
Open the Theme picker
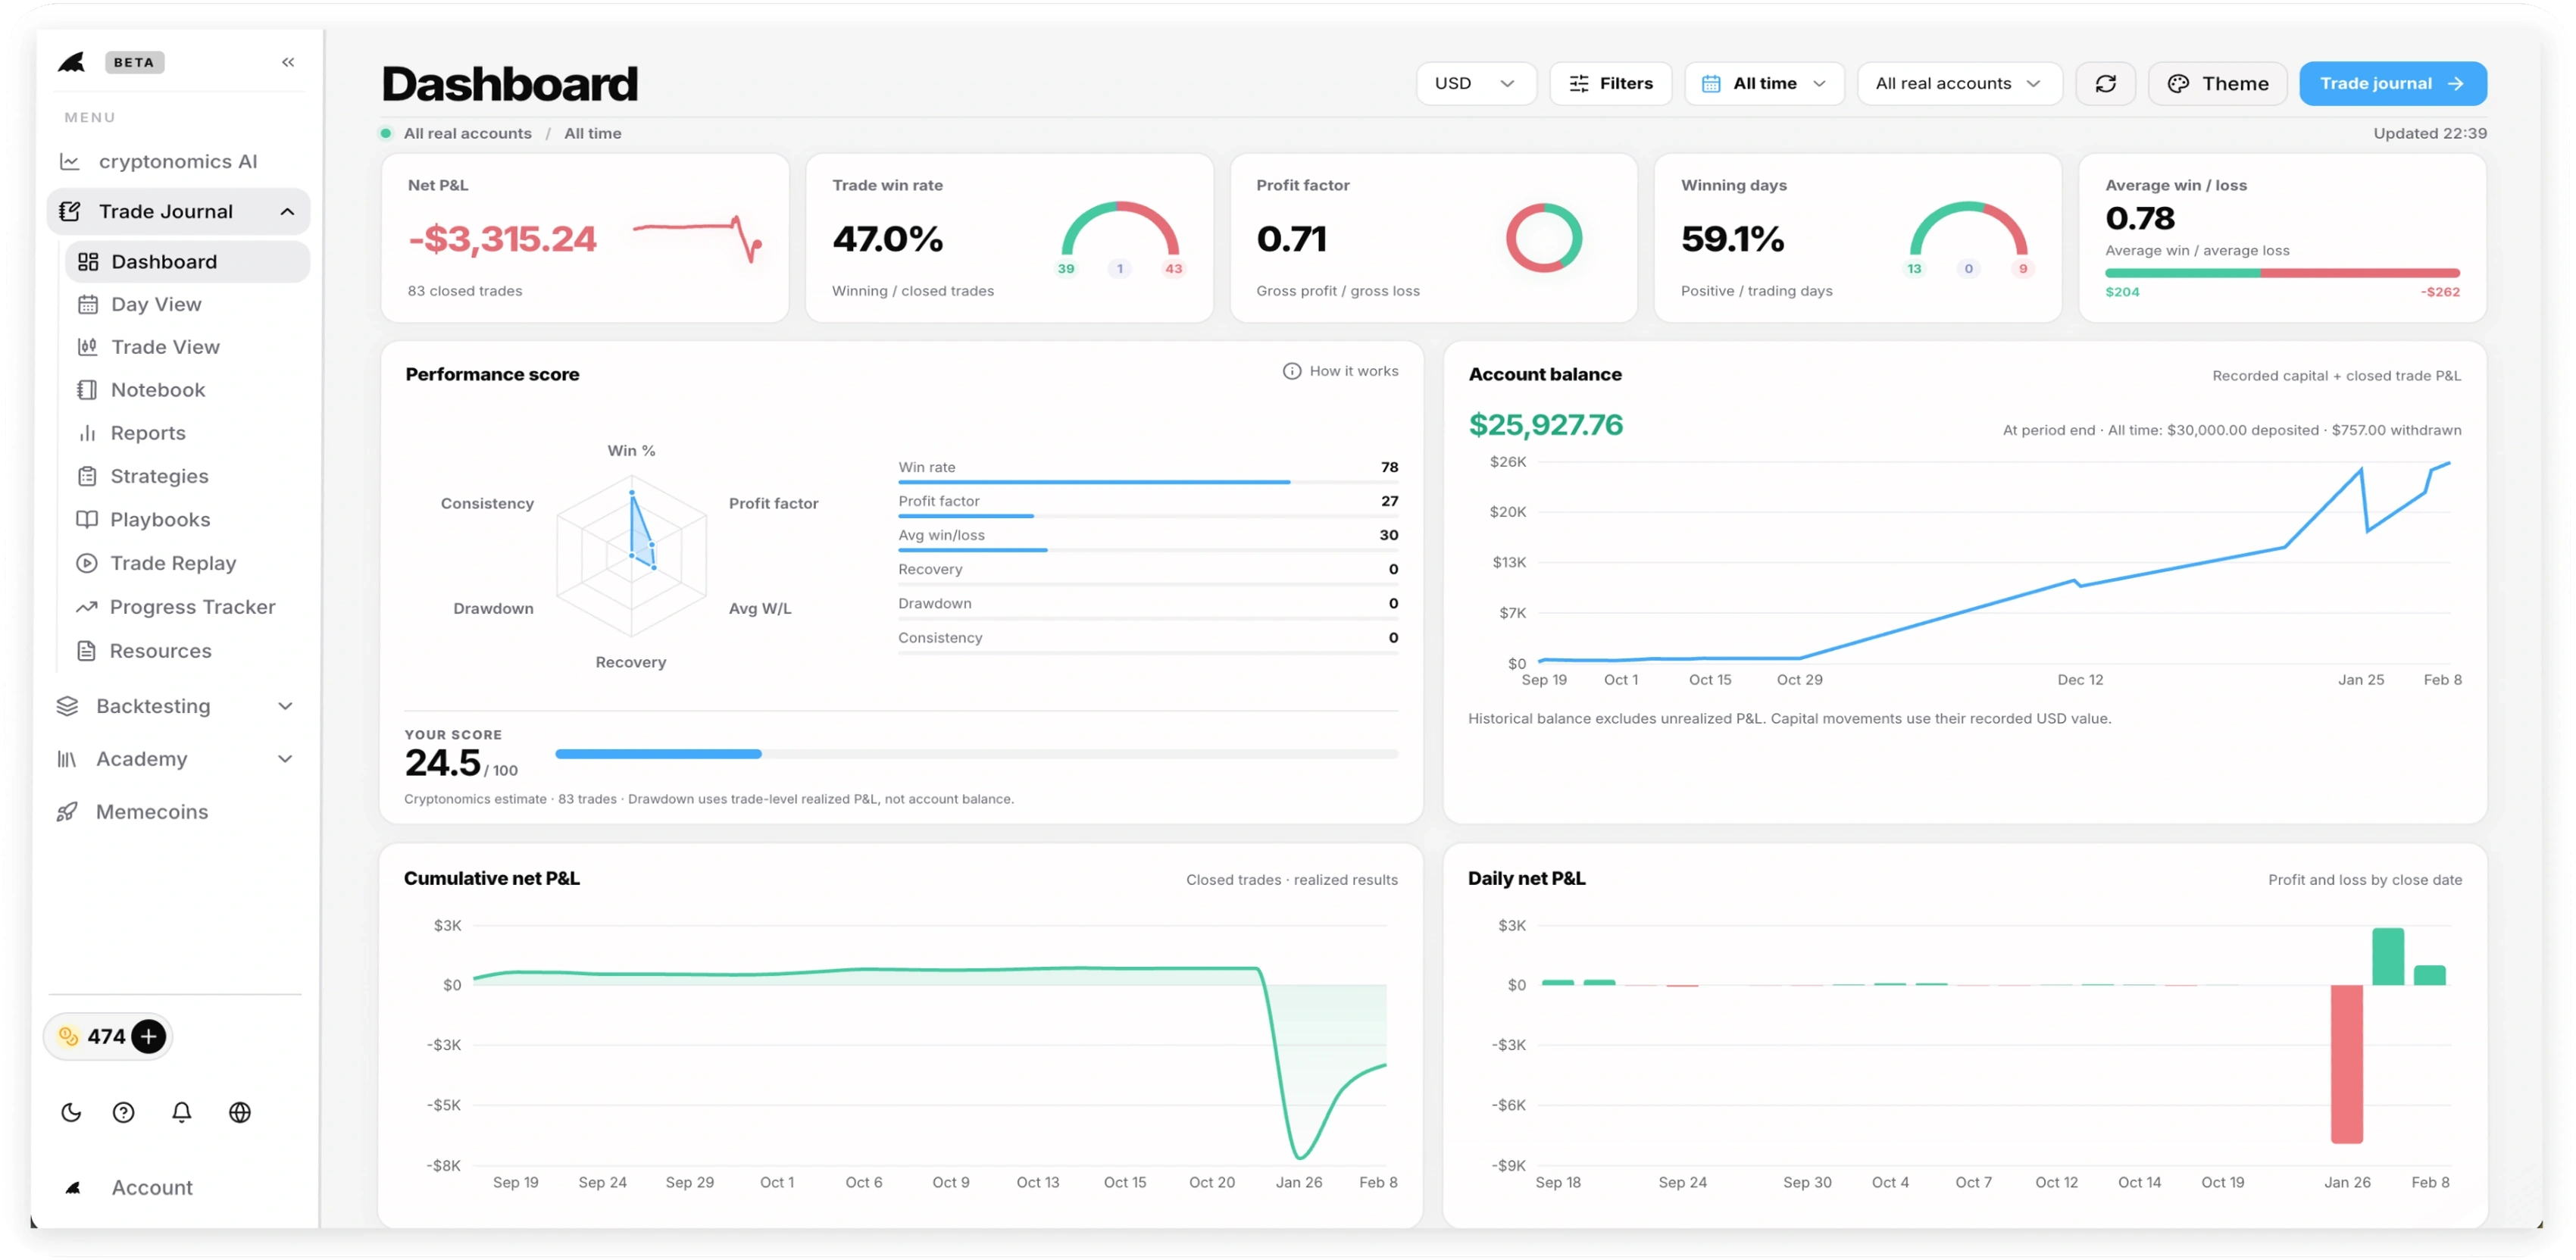(2217, 83)
